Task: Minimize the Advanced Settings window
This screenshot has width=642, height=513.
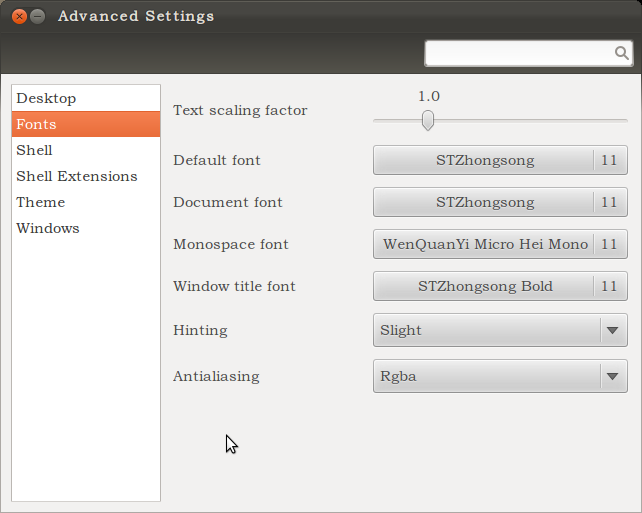Action: pos(38,16)
